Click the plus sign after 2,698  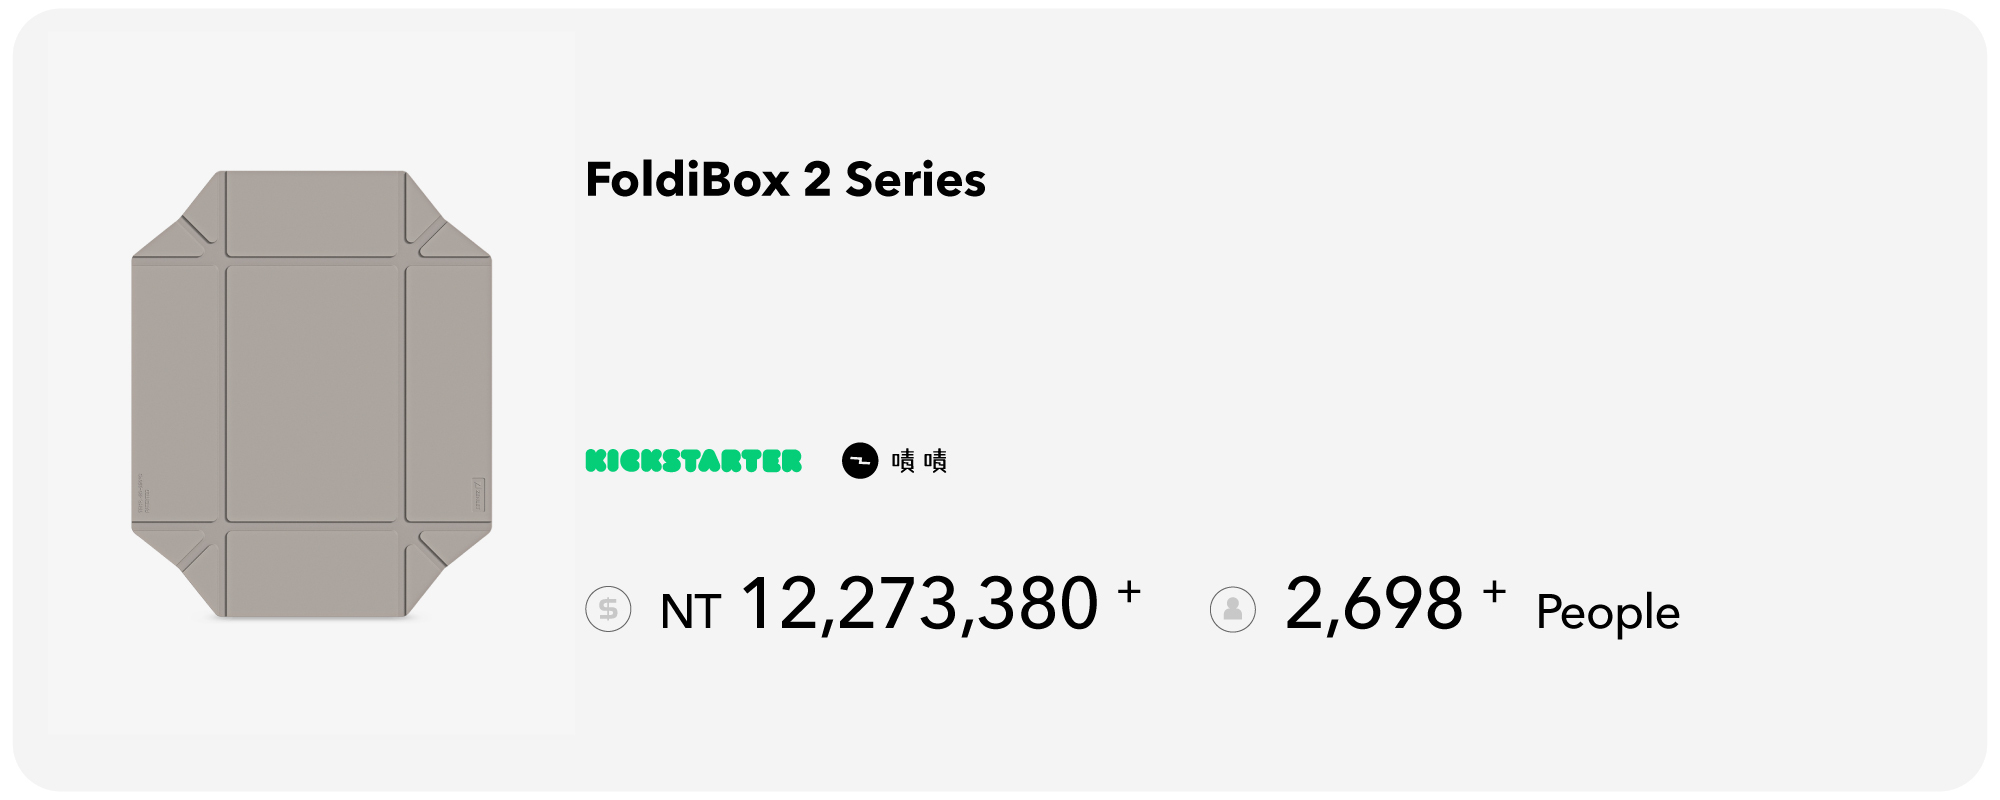tap(1494, 592)
